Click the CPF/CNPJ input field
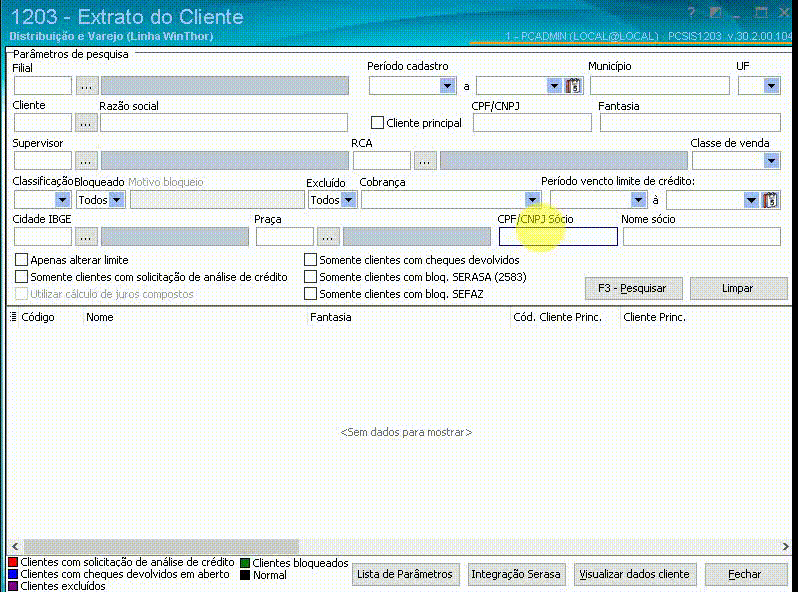The width and height of the screenshot is (798, 592). pyautogui.click(x=532, y=123)
